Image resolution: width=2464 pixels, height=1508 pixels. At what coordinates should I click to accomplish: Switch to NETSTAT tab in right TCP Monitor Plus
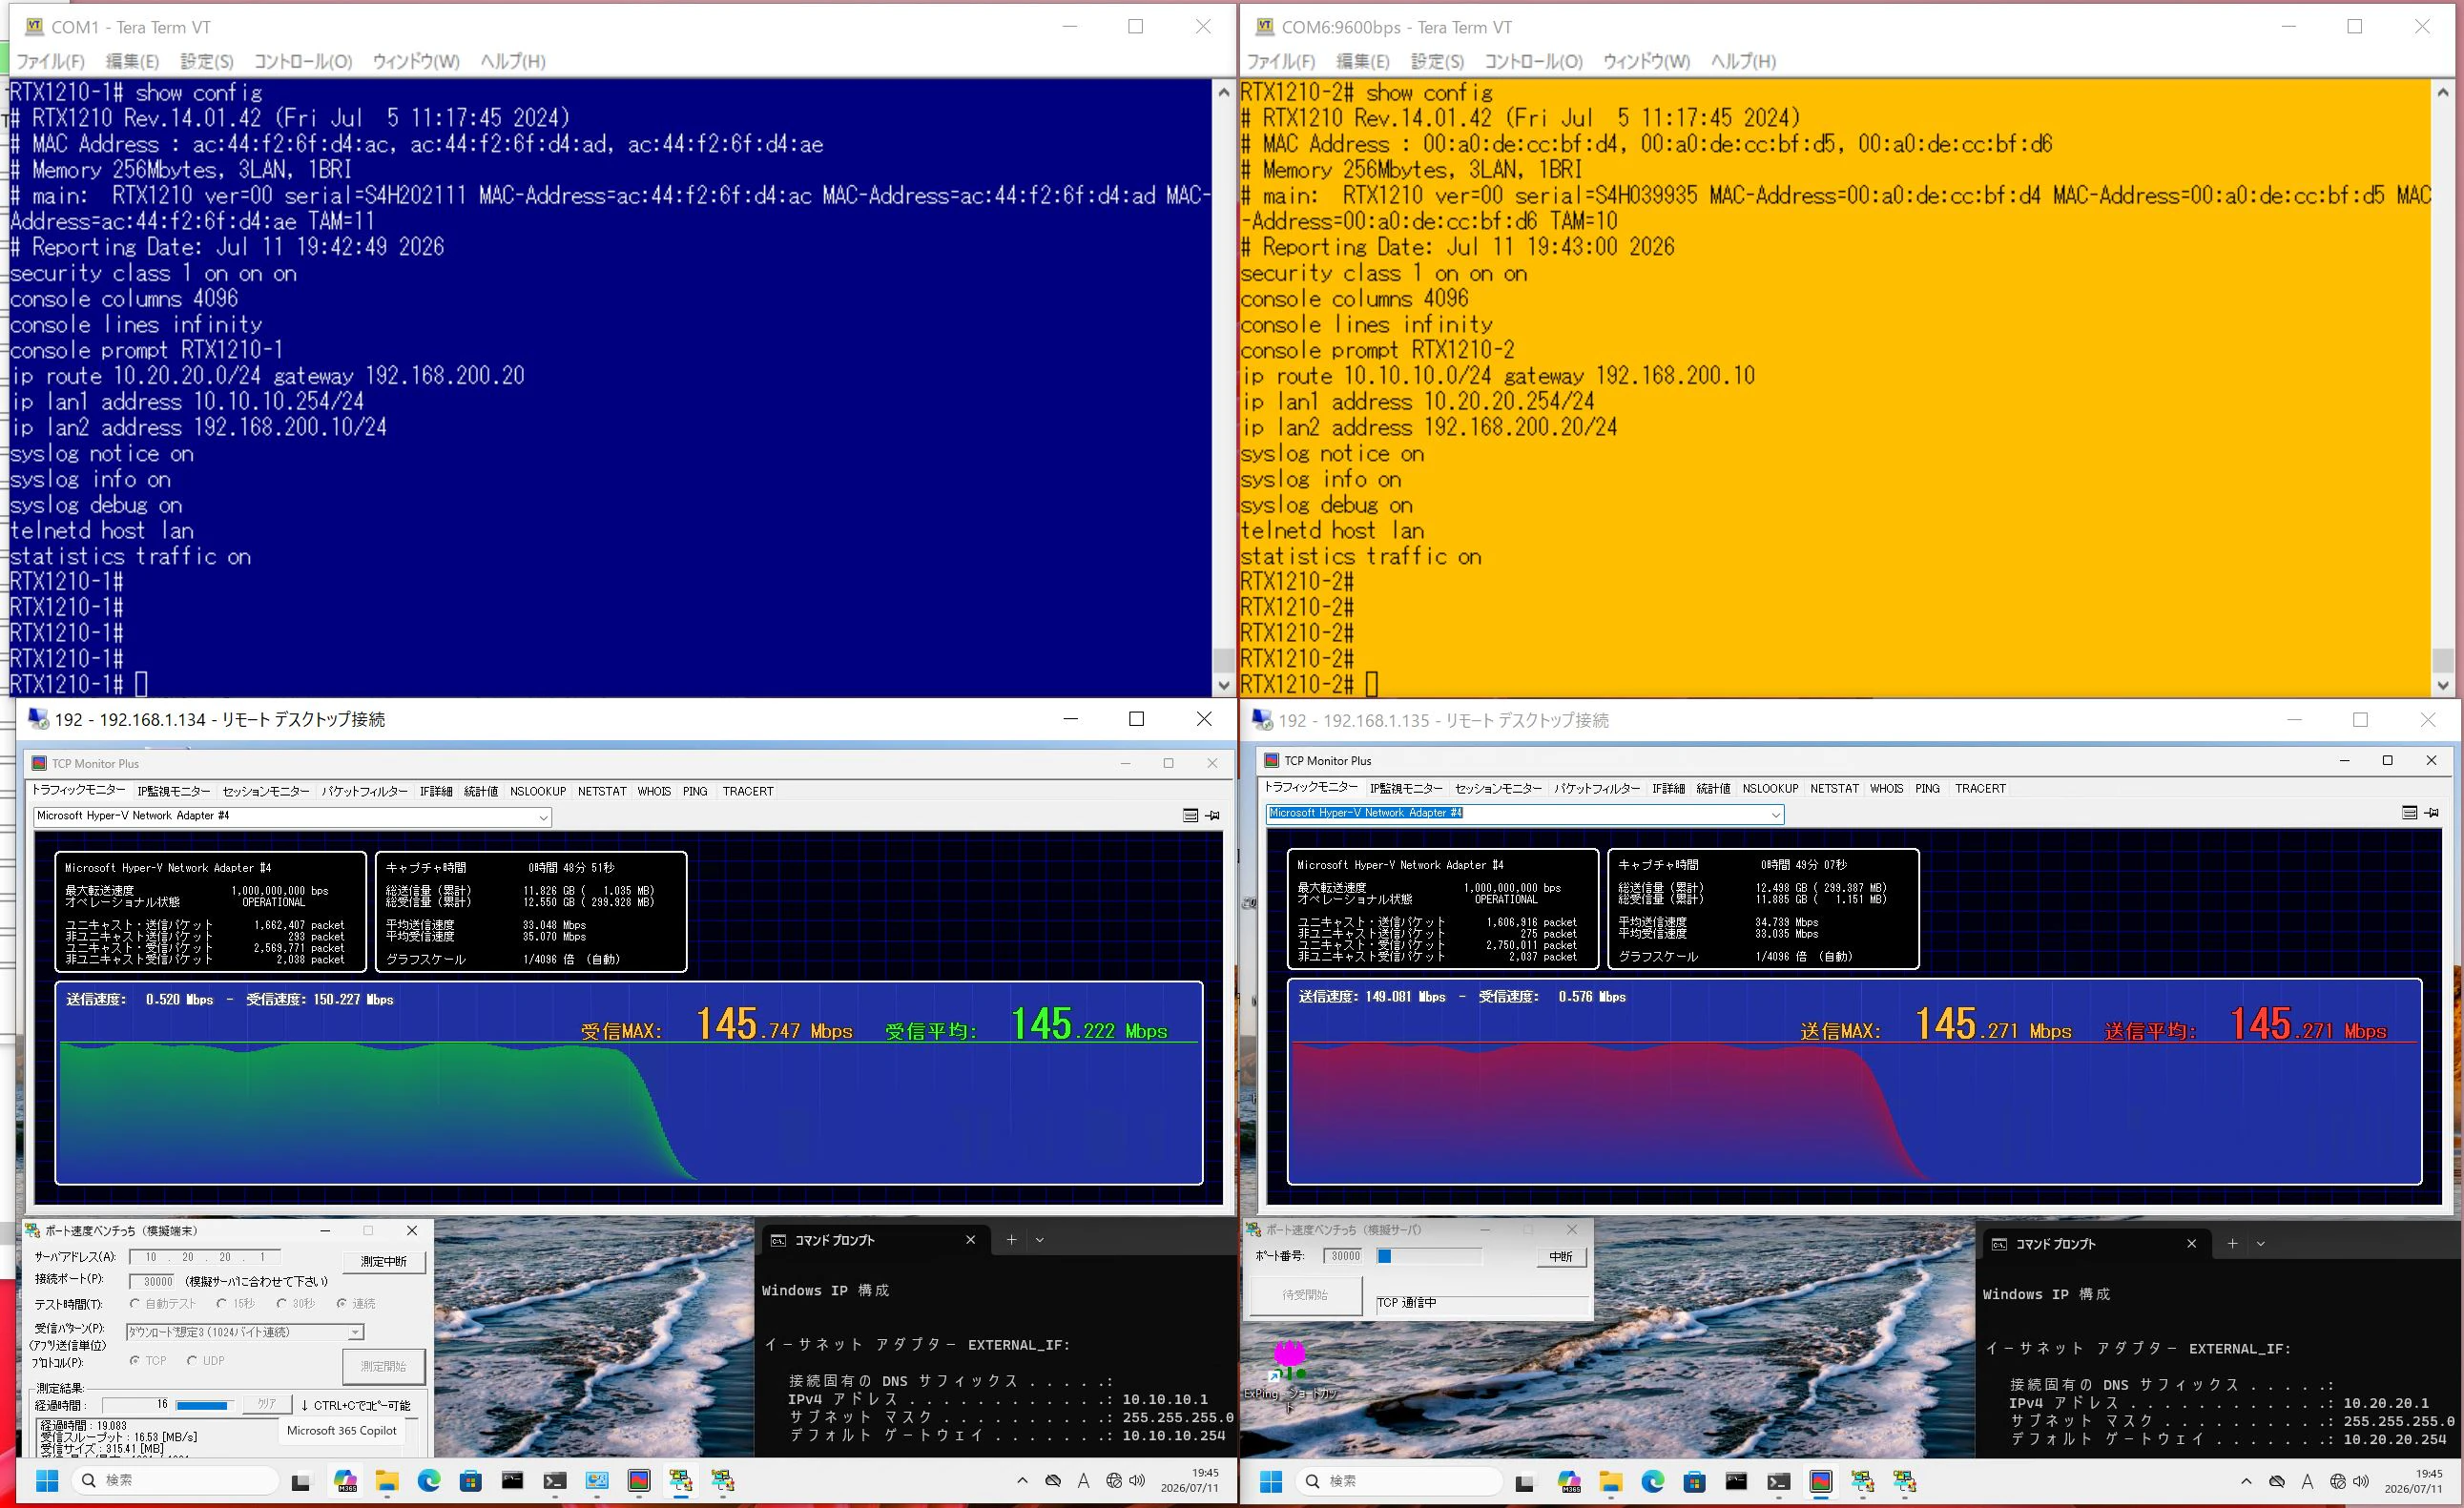pyautogui.click(x=1834, y=788)
